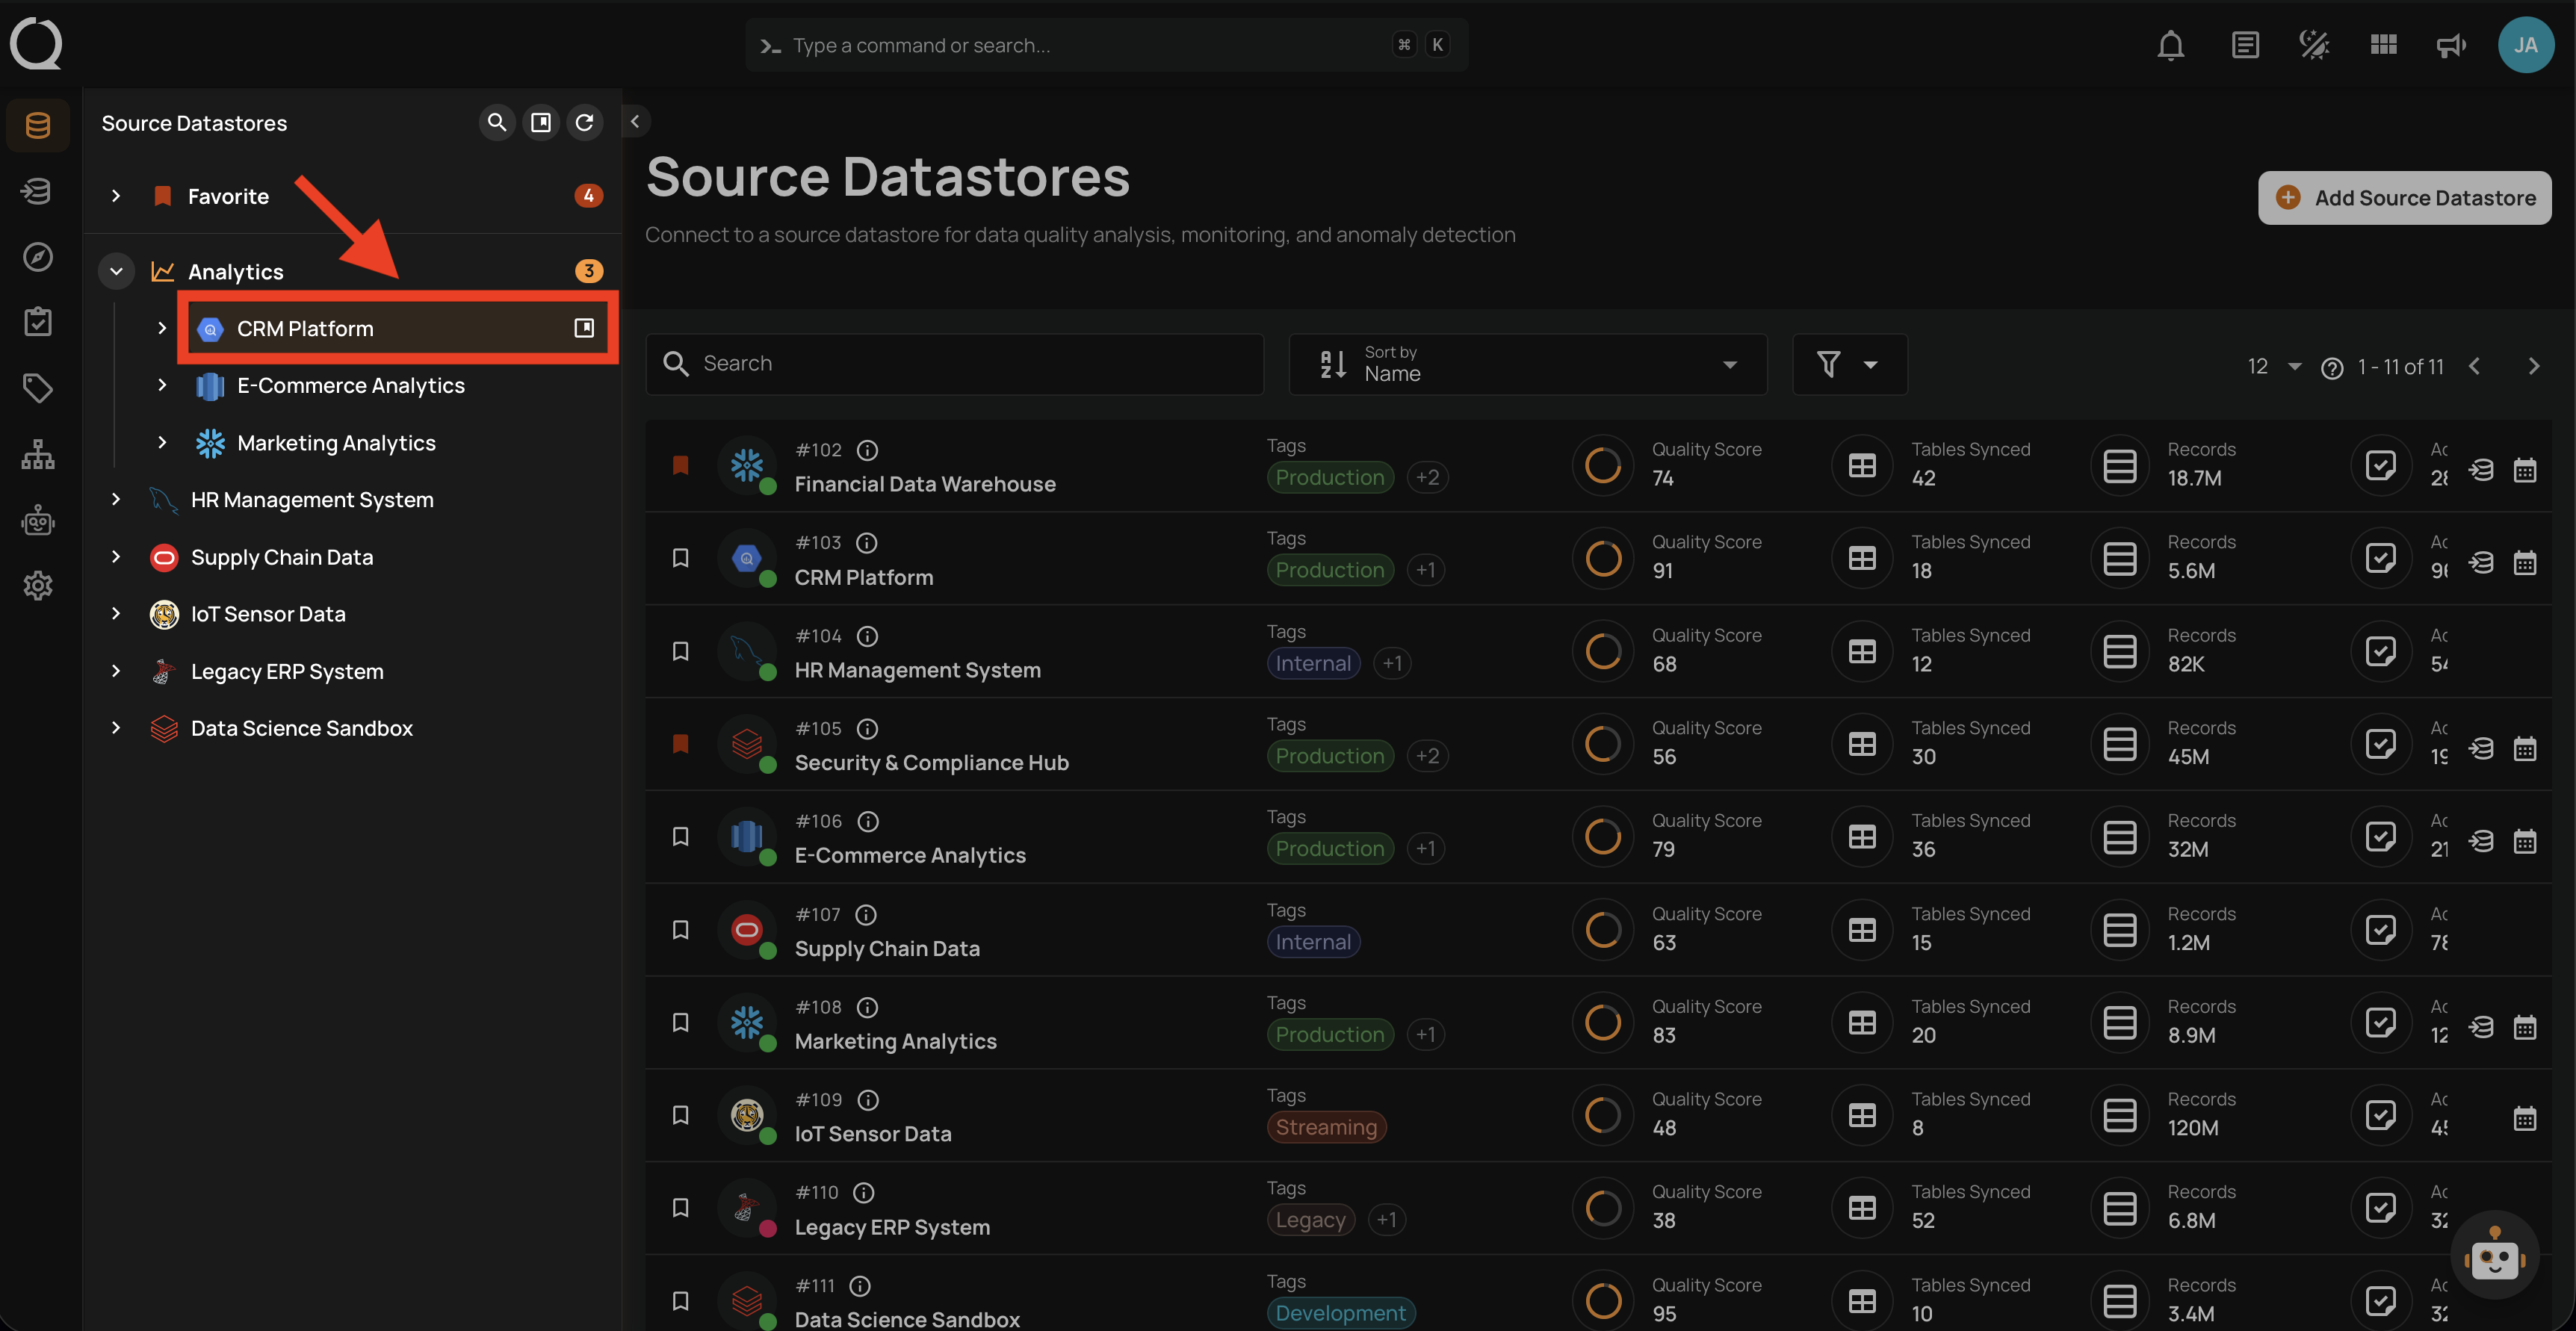Toggle bookmark on CRM Platform row
Screen dimensions: 2576x1331
point(681,558)
